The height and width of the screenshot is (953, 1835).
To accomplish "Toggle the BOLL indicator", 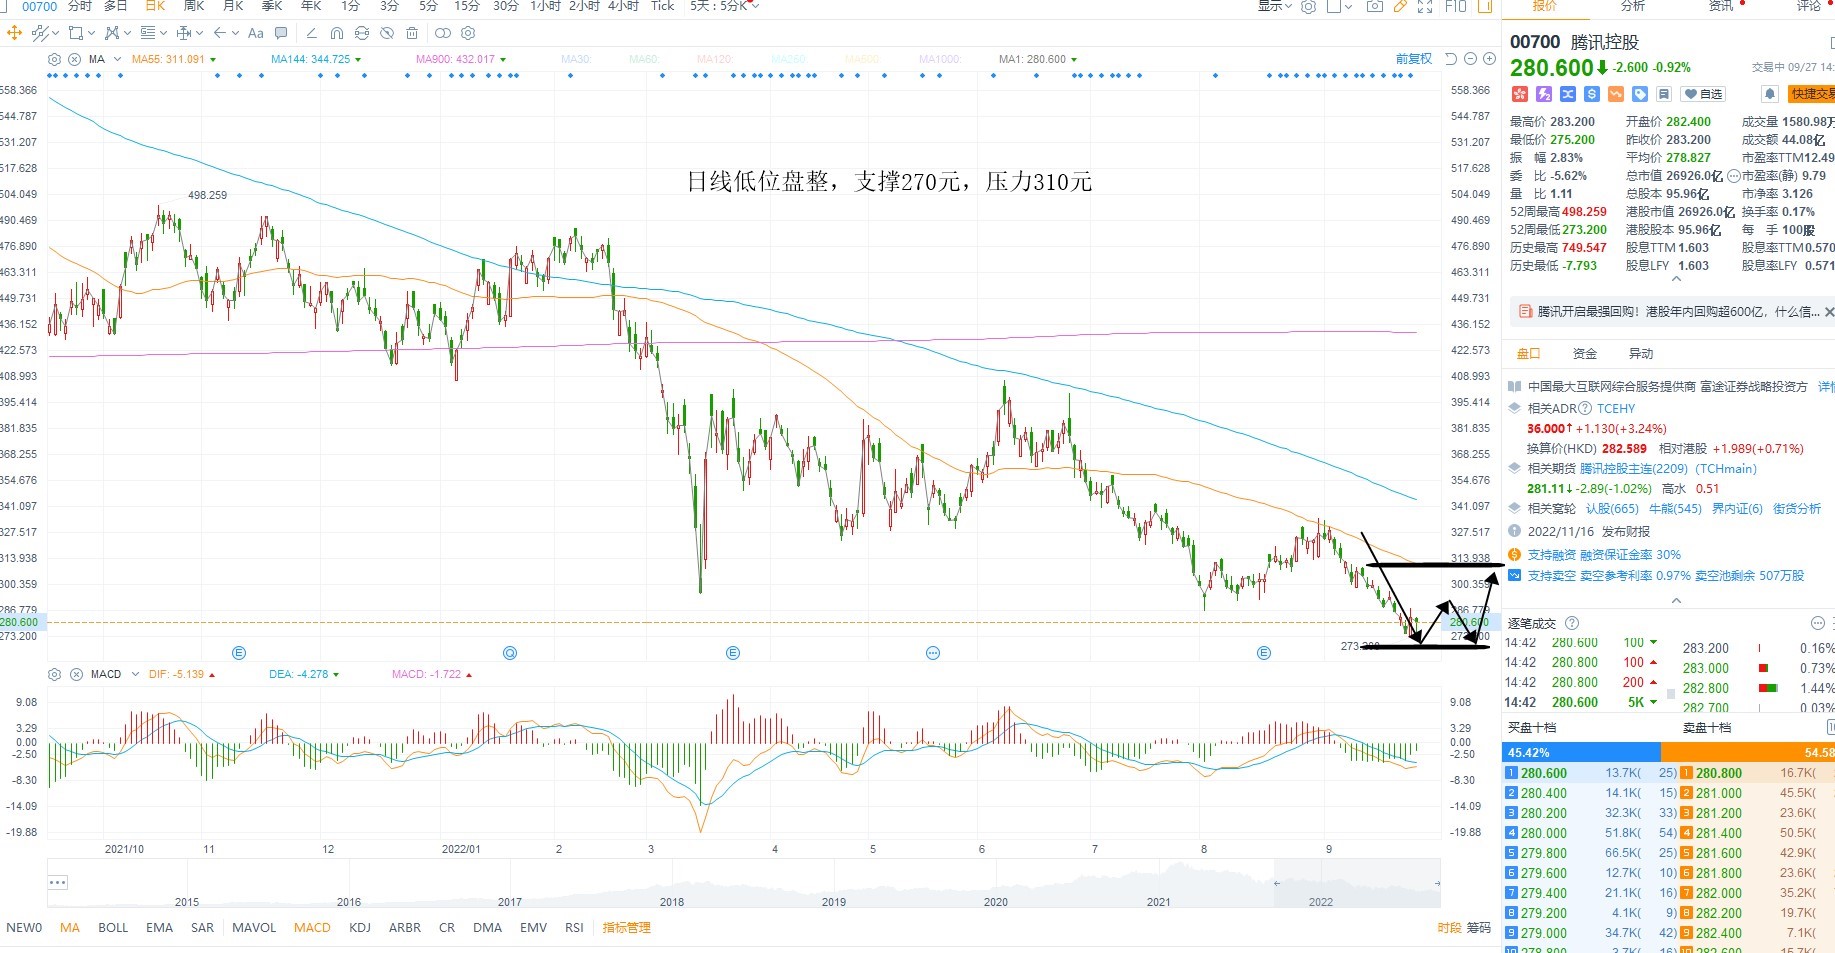I will tap(113, 928).
